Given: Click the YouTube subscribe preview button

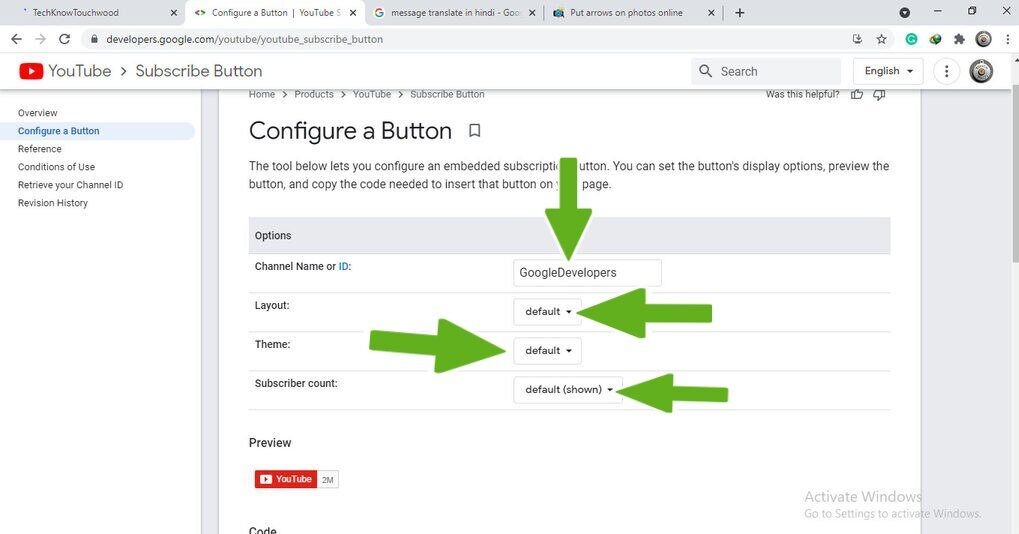Looking at the screenshot, I should tap(286, 479).
